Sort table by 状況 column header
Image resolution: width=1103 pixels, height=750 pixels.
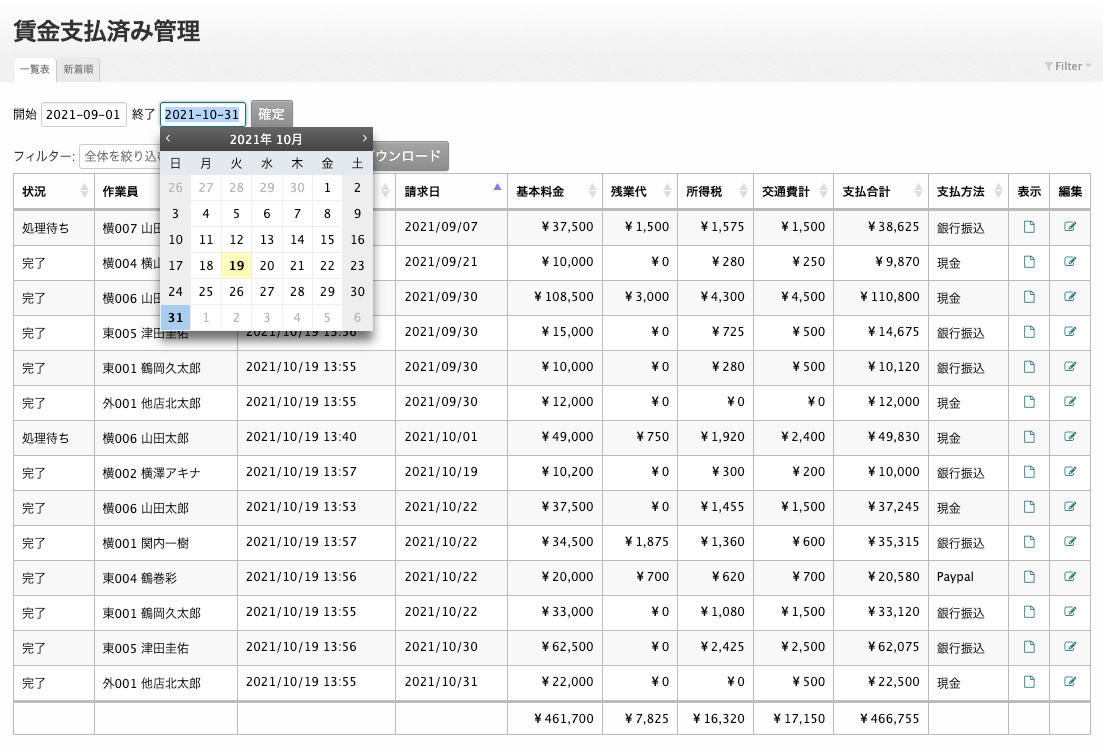coord(53,191)
